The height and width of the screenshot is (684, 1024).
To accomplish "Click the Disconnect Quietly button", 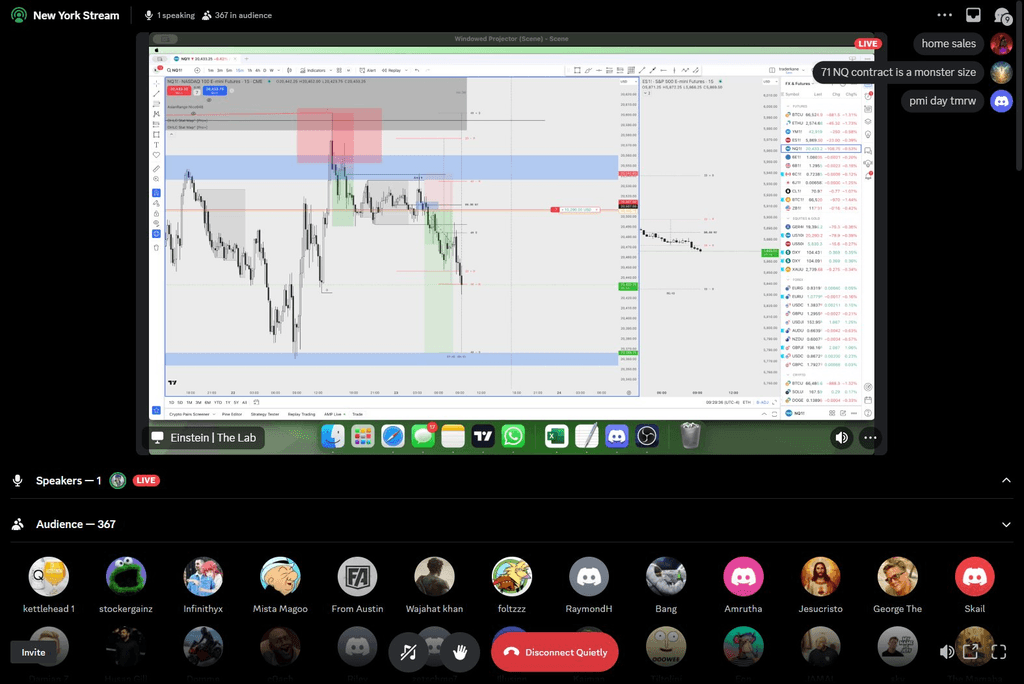I will (x=555, y=651).
